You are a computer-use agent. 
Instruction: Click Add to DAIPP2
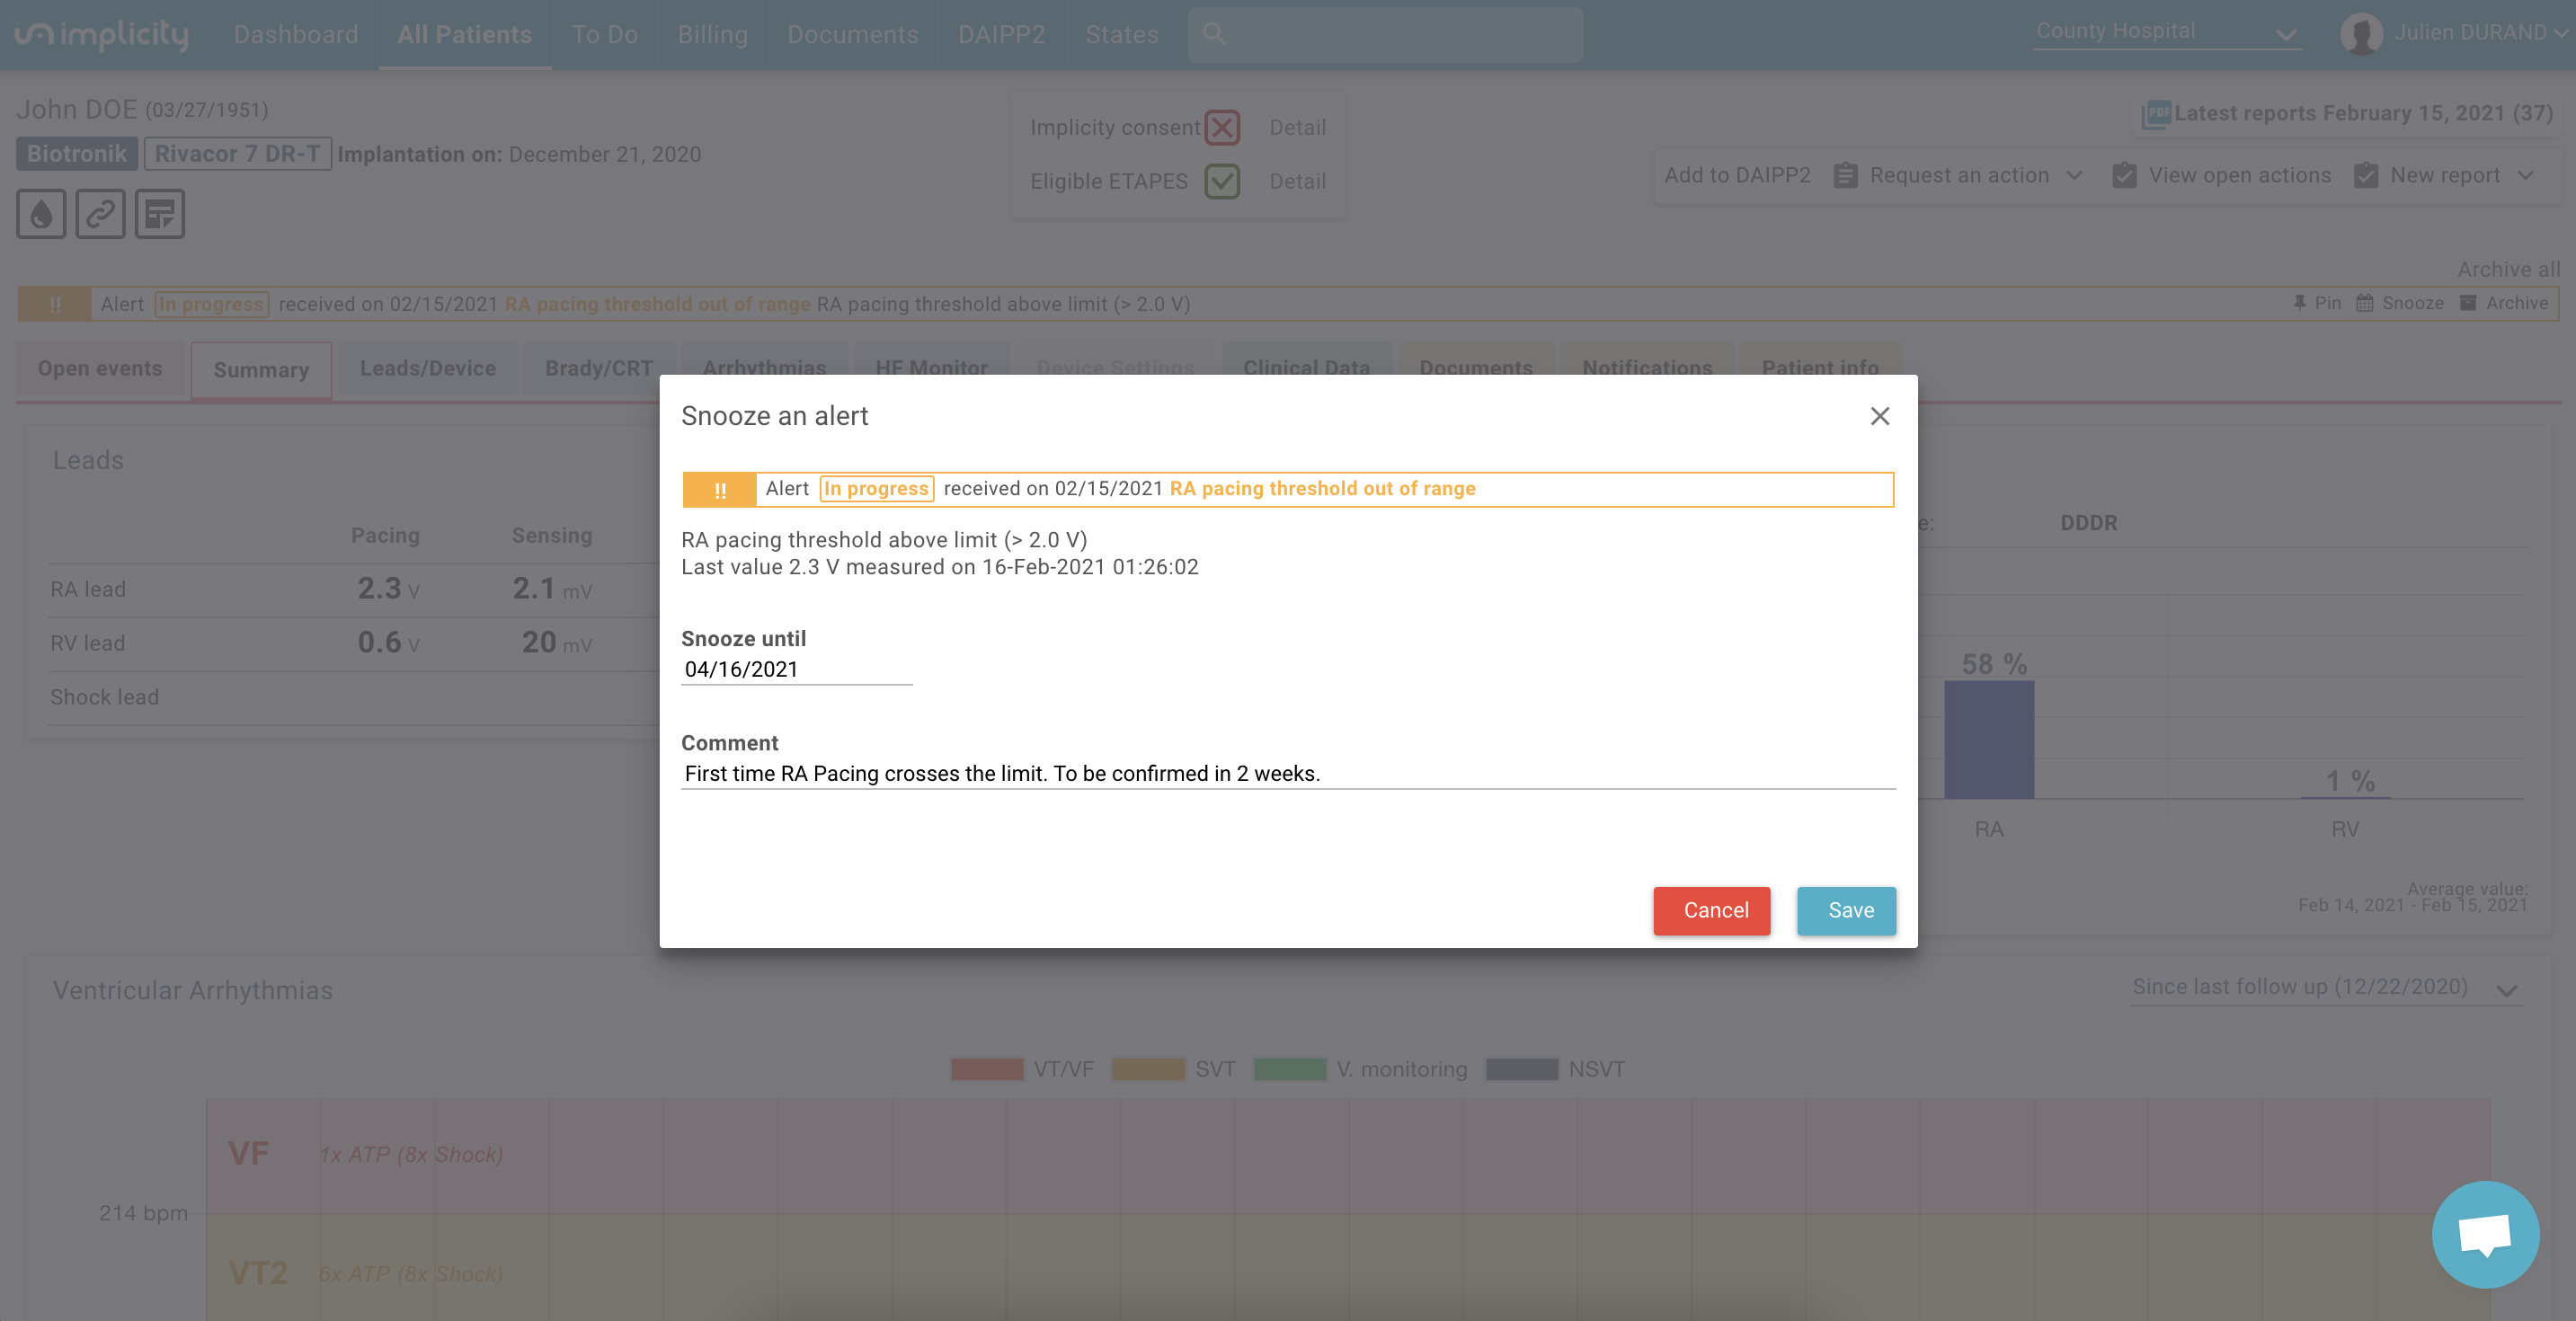(x=1737, y=176)
